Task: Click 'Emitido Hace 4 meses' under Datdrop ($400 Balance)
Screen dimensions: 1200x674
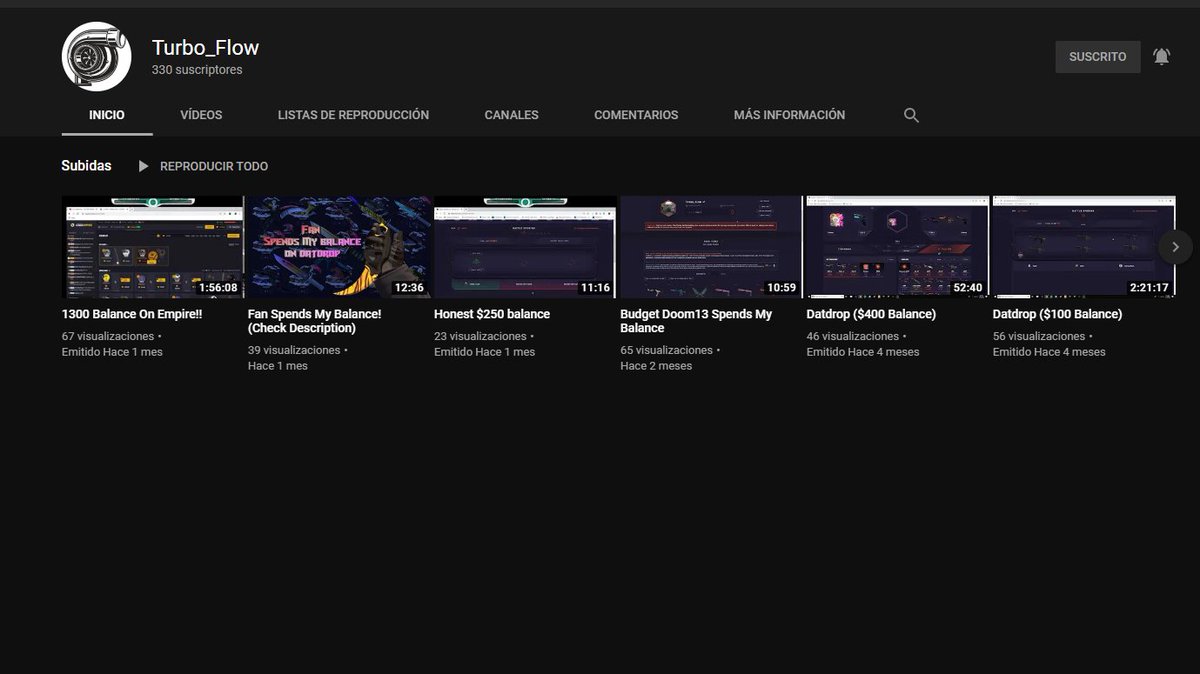Action: click(x=863, y=352)
